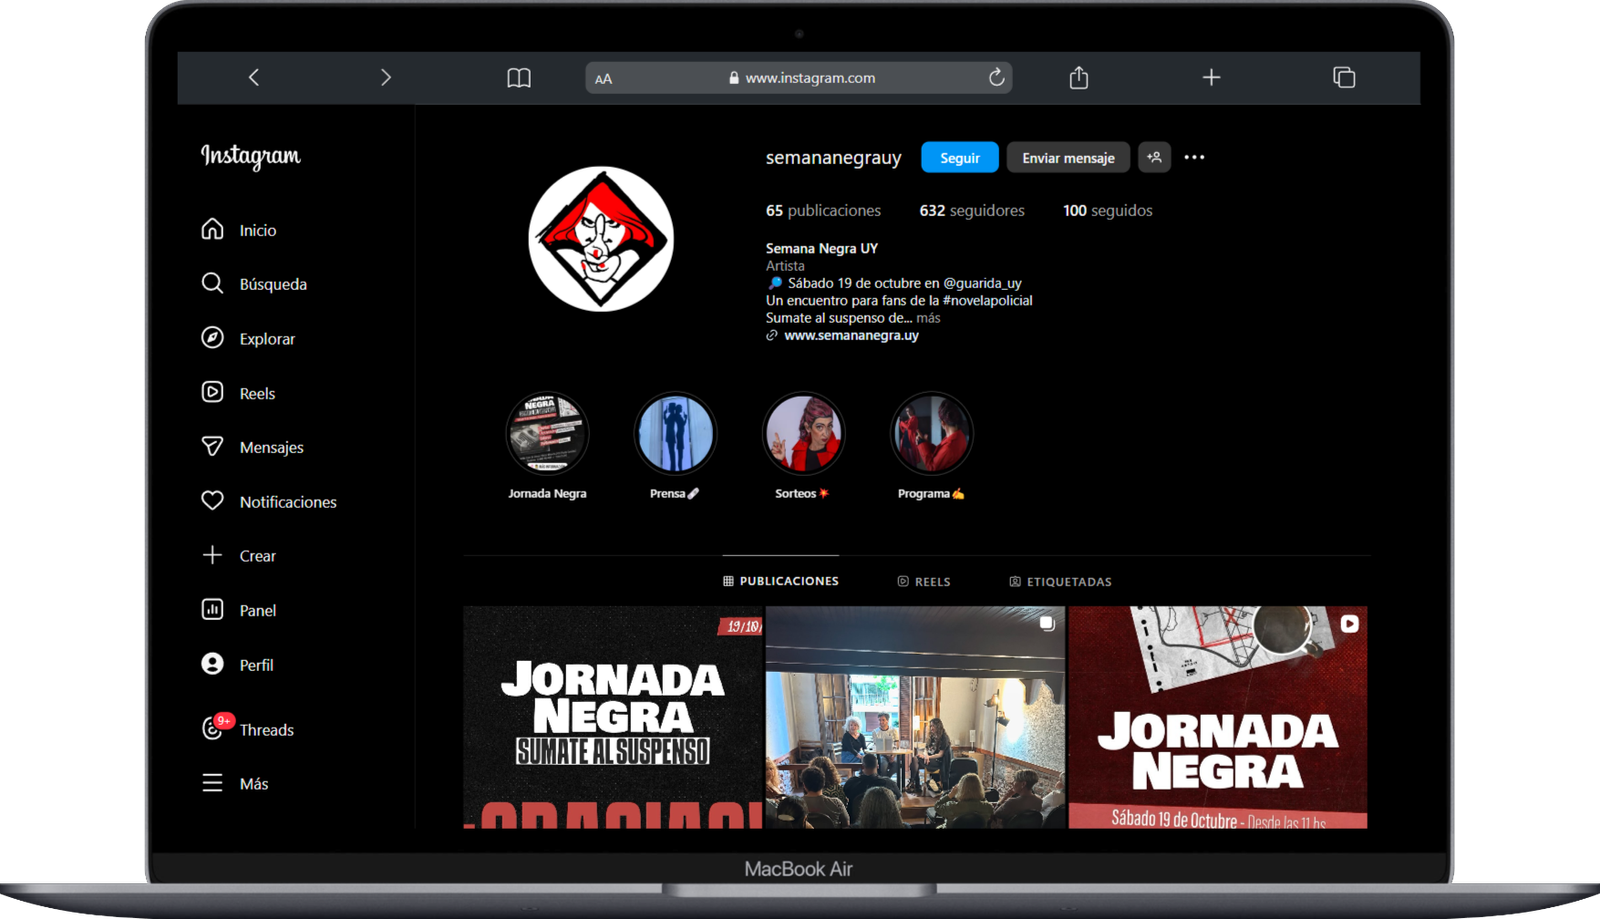Click the Enviar mensaje button
This screenshot has height=919, width=1600.
[x=1068, y=158]
